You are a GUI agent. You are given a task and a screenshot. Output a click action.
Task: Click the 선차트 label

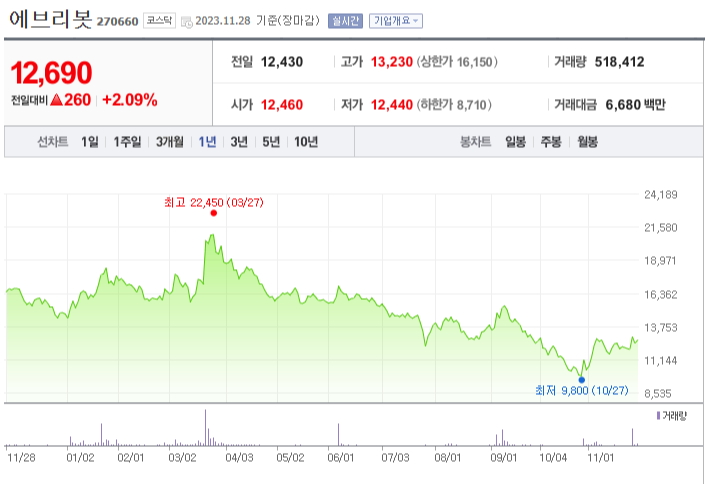(53, 142)
